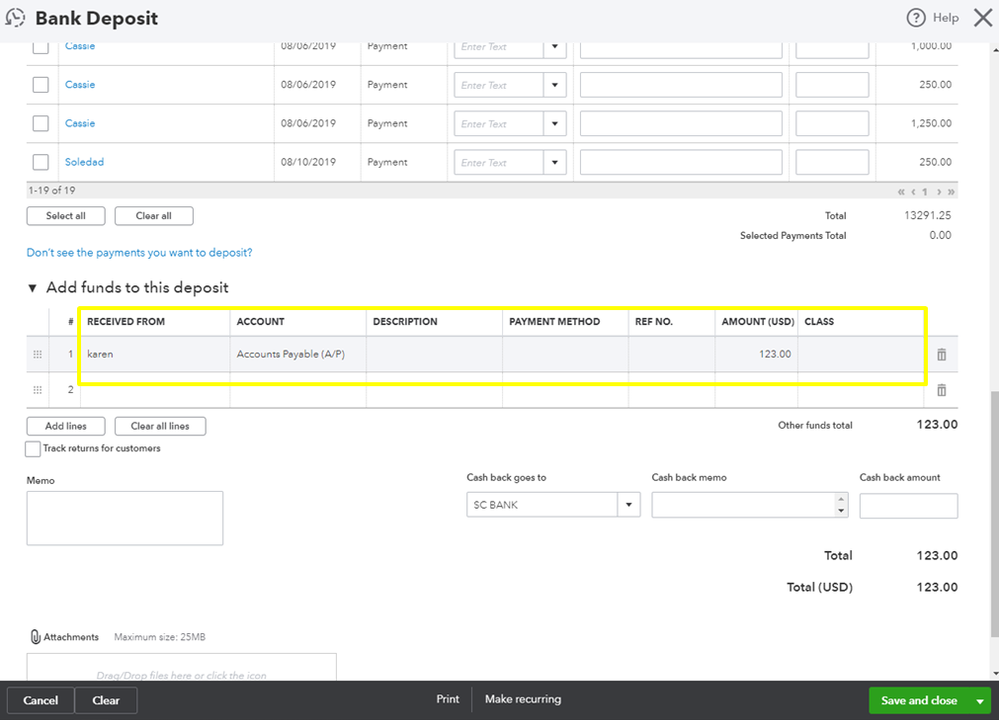Open the Soledad customer link

(x=84, y=162)
